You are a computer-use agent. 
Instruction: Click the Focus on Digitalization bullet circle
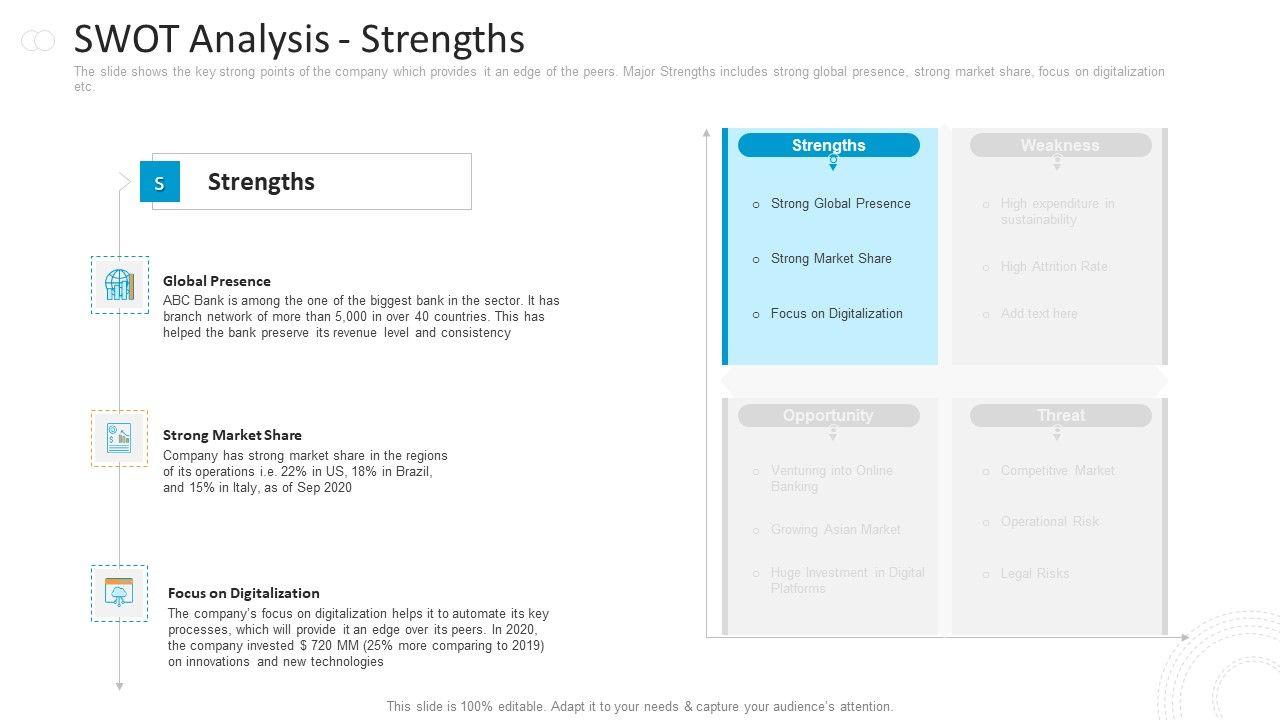(x=756, y=314)
